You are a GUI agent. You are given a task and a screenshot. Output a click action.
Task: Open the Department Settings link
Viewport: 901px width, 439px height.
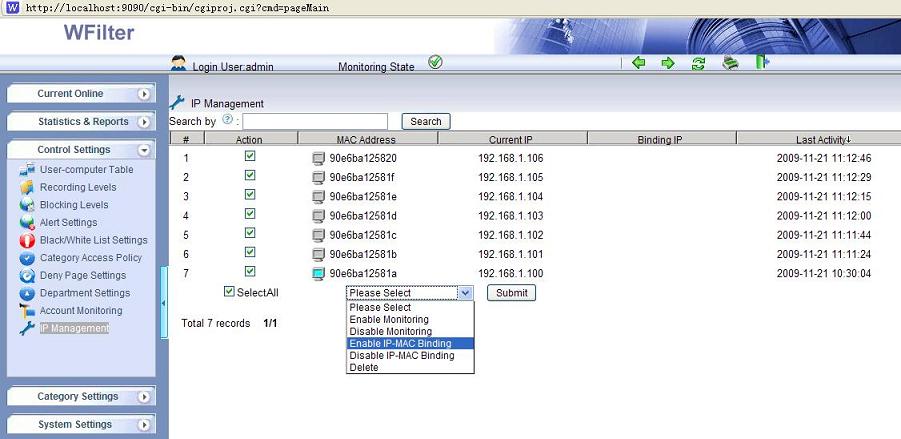pyautogui.click(x=85, y=293)
